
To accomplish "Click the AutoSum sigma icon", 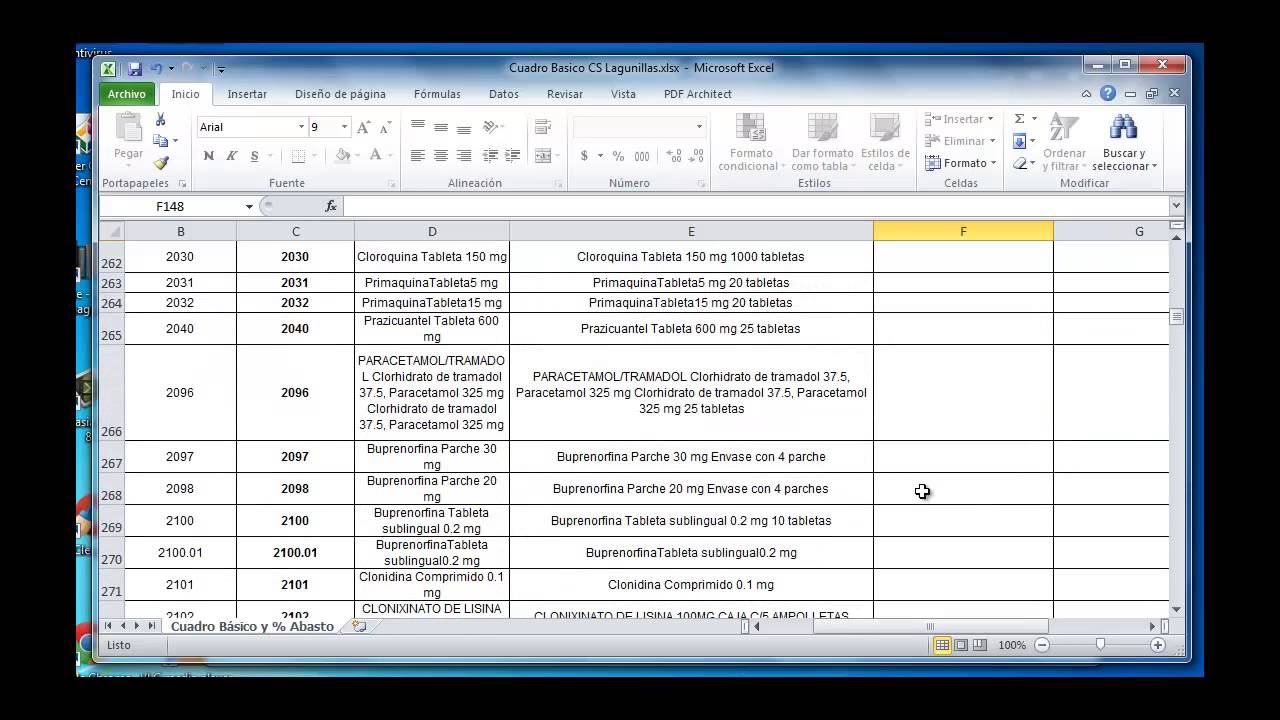I will coord(1019,119).
